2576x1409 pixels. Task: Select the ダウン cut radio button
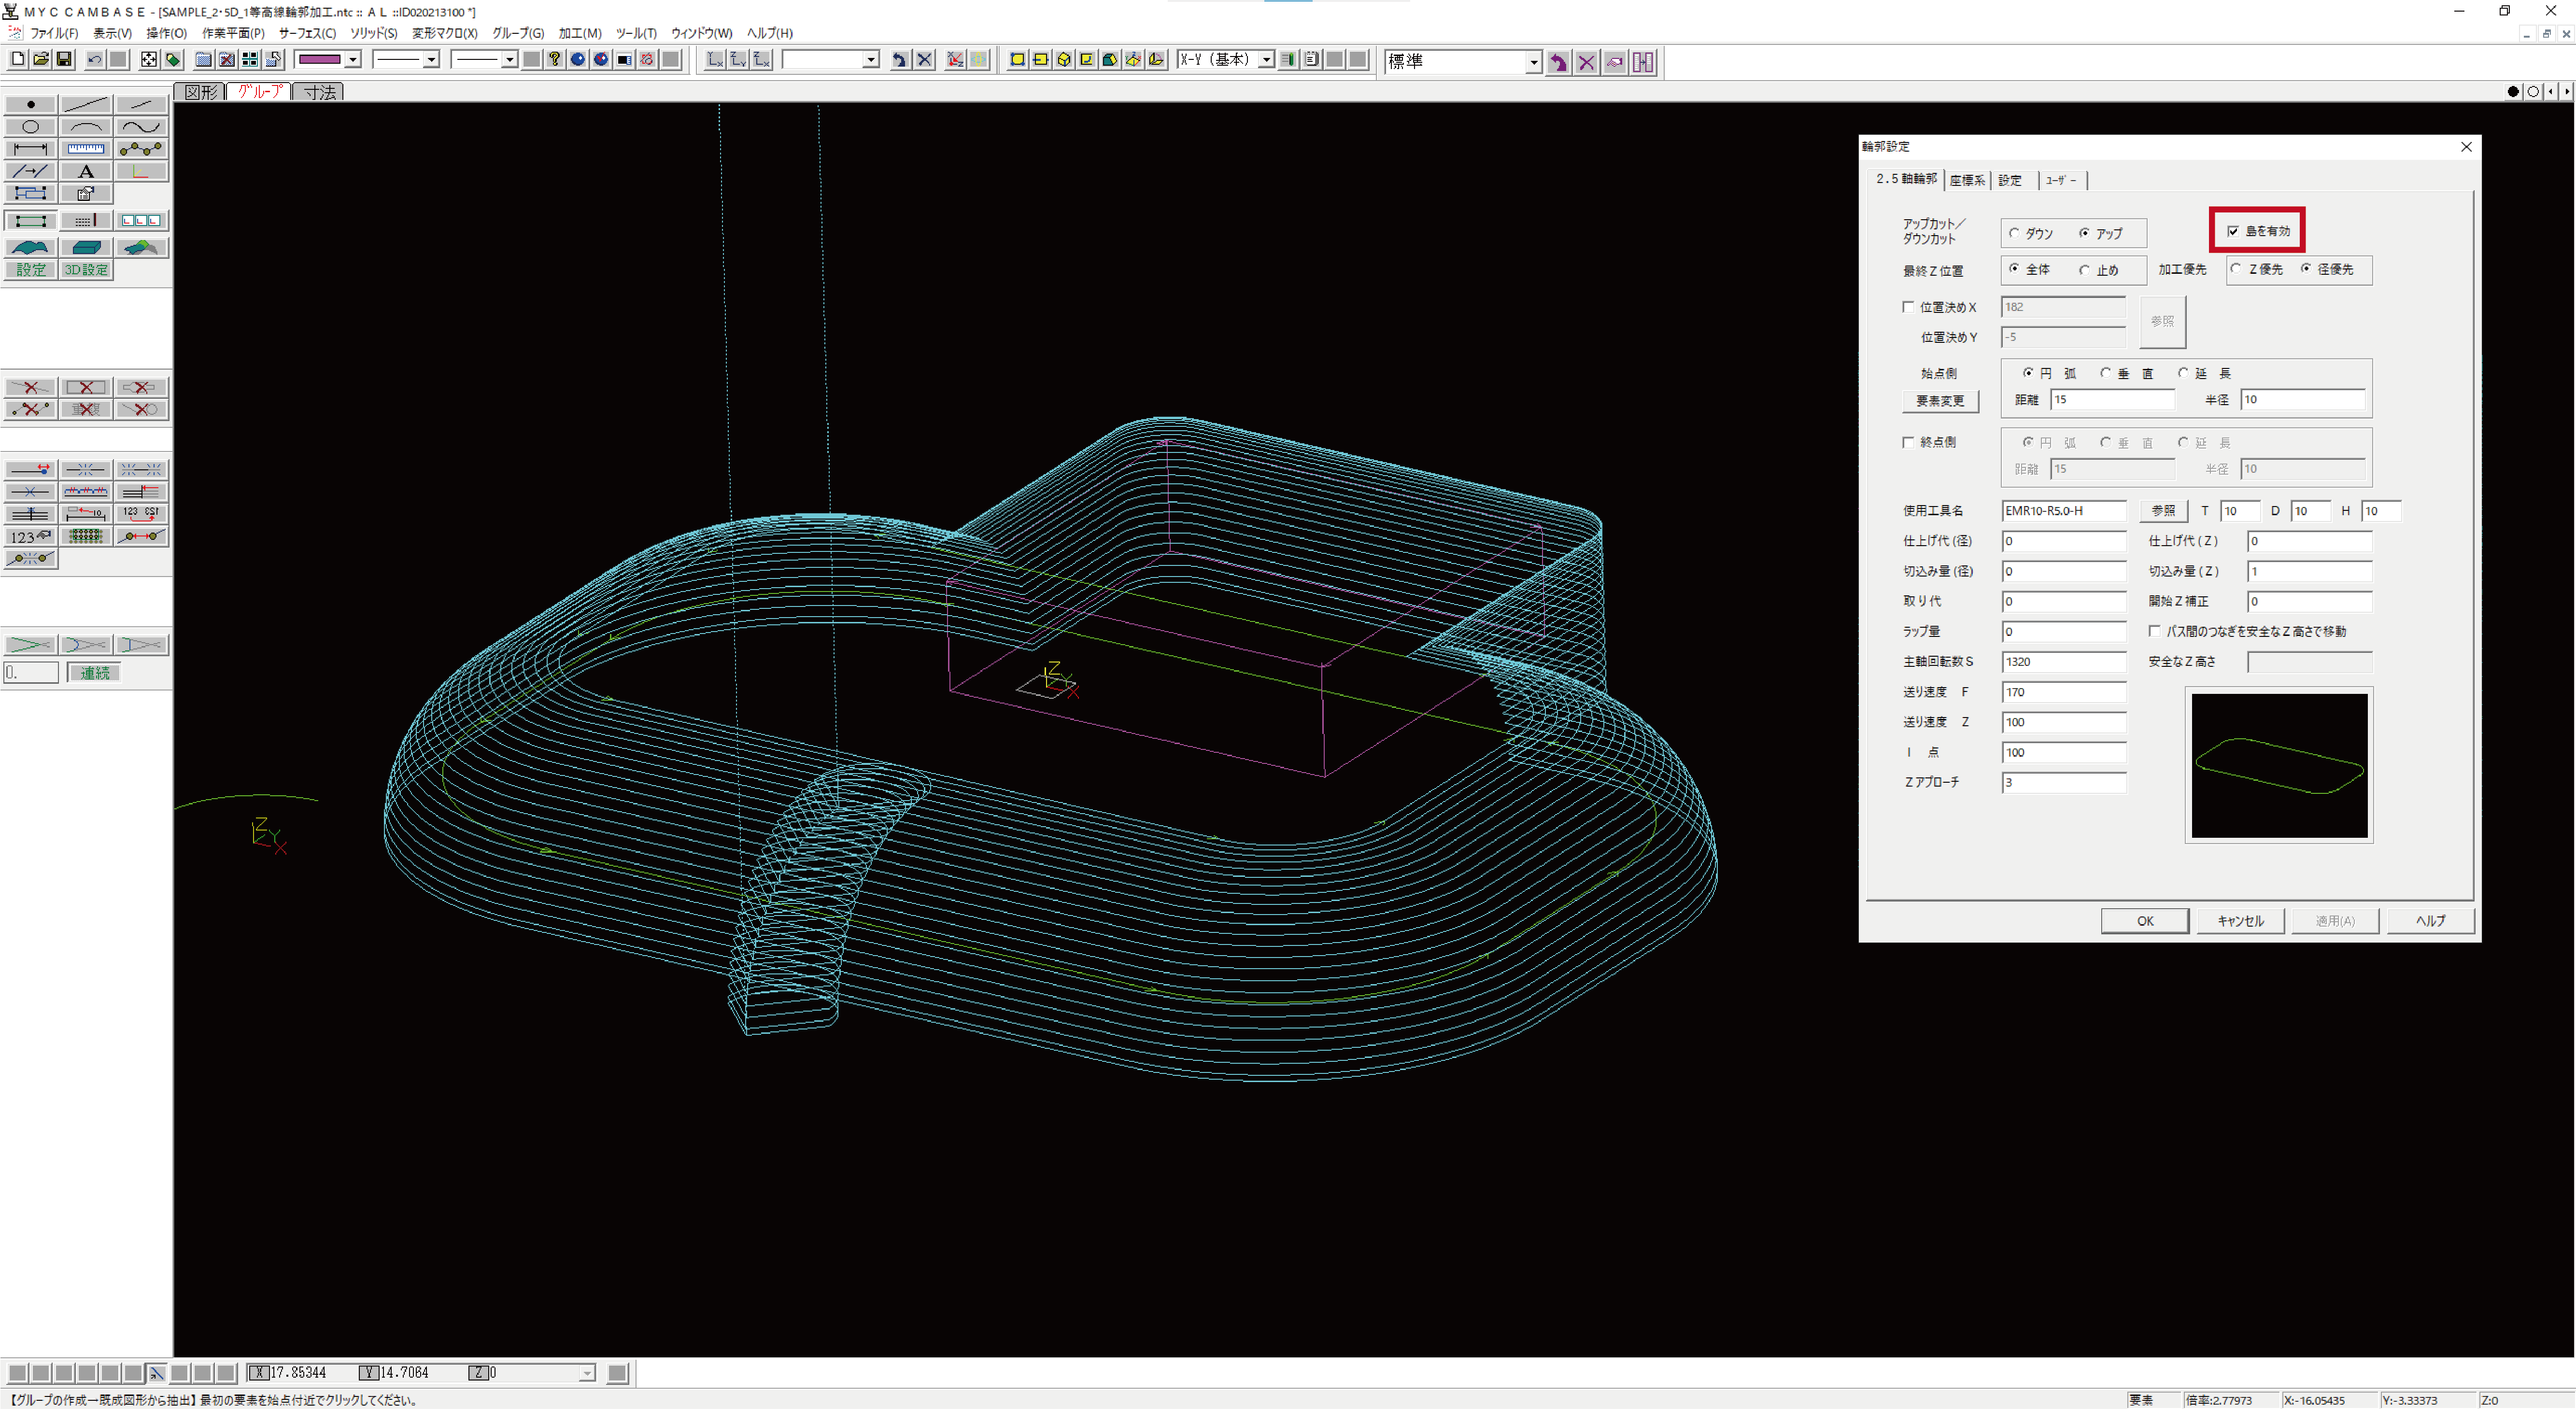[x=2015, y=233]
